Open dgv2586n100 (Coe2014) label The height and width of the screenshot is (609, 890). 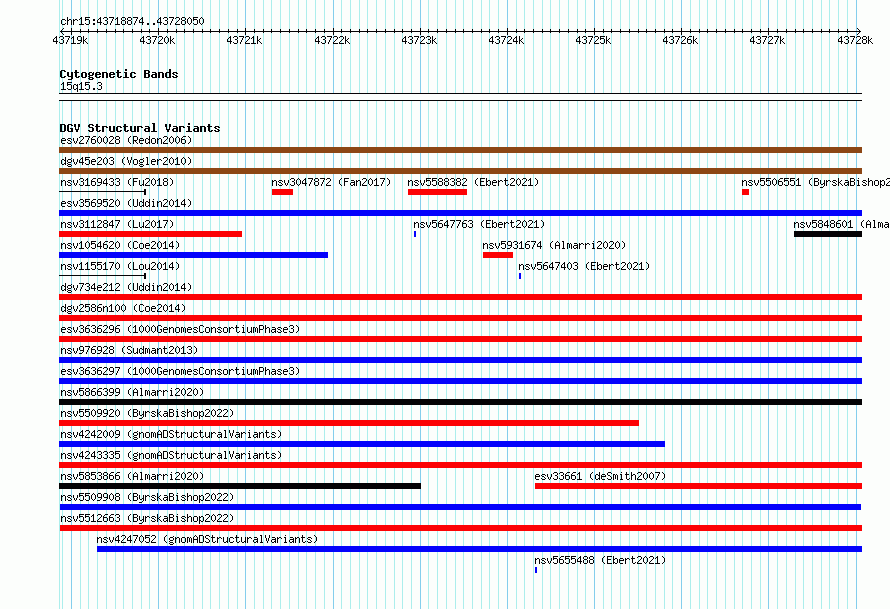coord(123,308)
